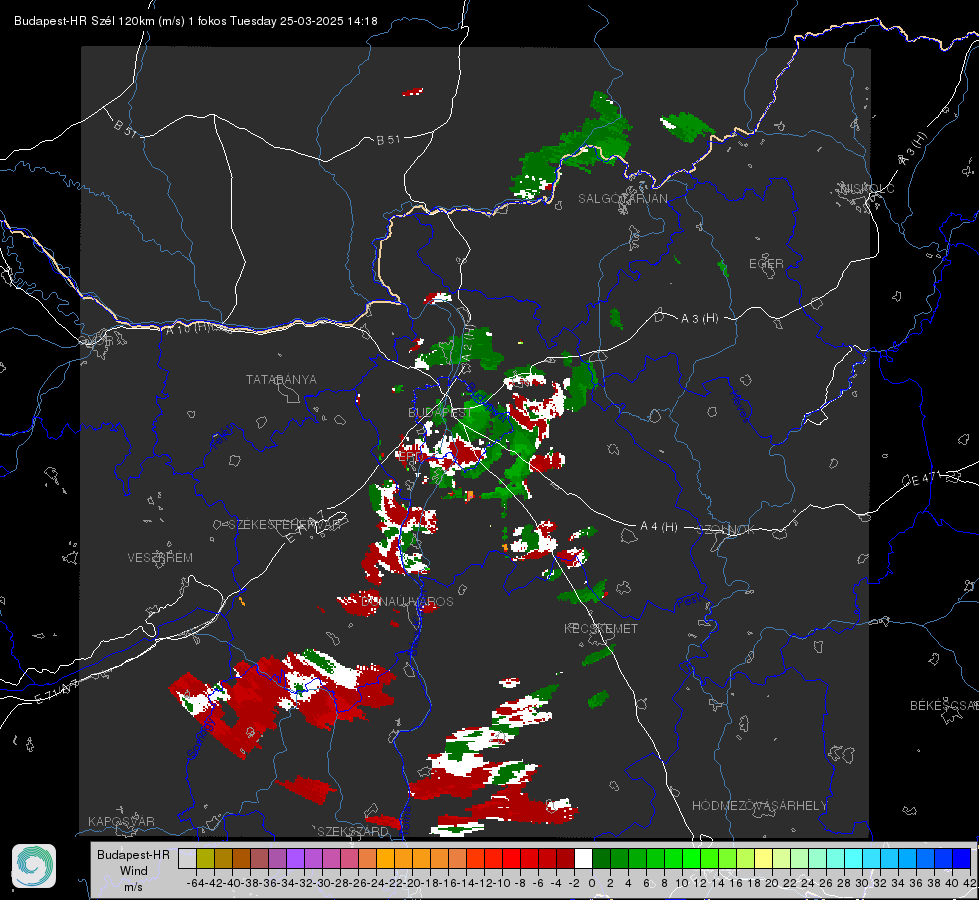The height and width of the screenshot is (900, 979).
Task: Click the VESZPRÉM city label
Action: [x=160, y=558]
